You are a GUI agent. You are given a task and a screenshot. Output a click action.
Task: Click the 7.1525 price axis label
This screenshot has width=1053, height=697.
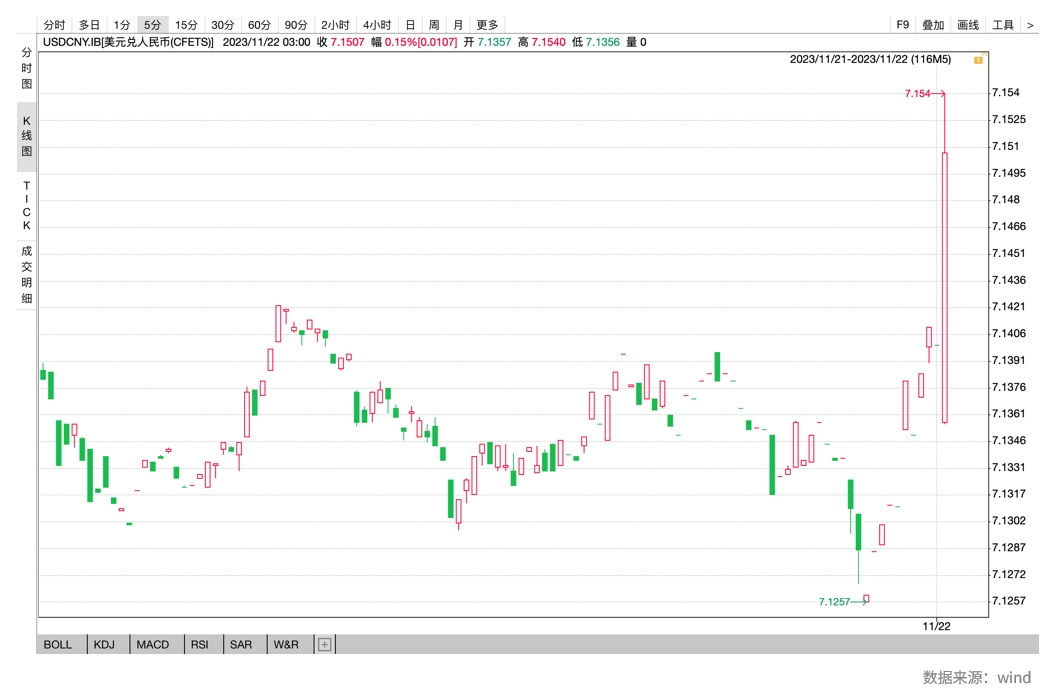click(1009, 119)
